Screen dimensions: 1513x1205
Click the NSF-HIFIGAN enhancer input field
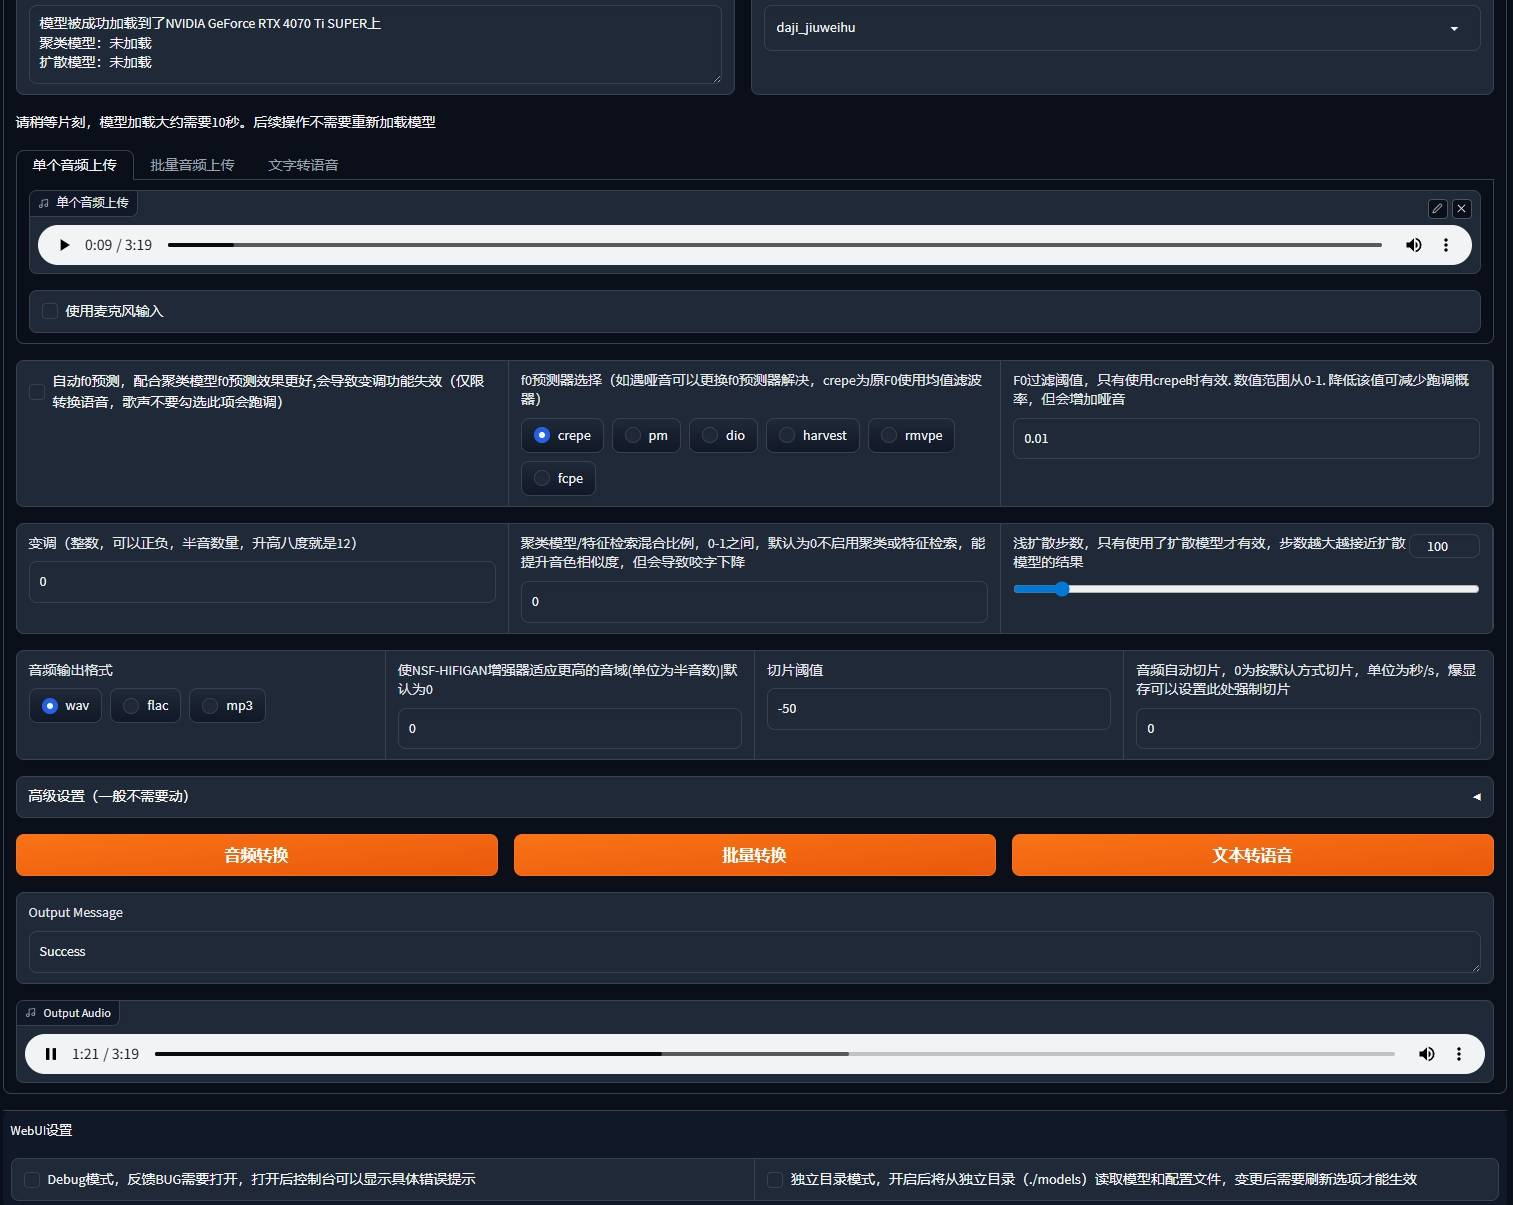570,729
